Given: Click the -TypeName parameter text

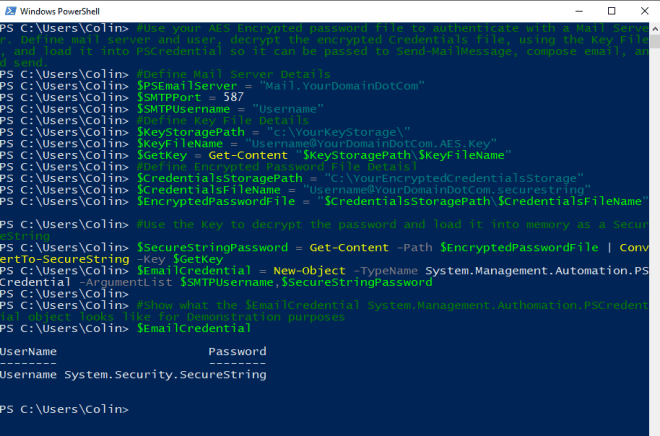Looking at the screenshot, I should click(385, 271).
